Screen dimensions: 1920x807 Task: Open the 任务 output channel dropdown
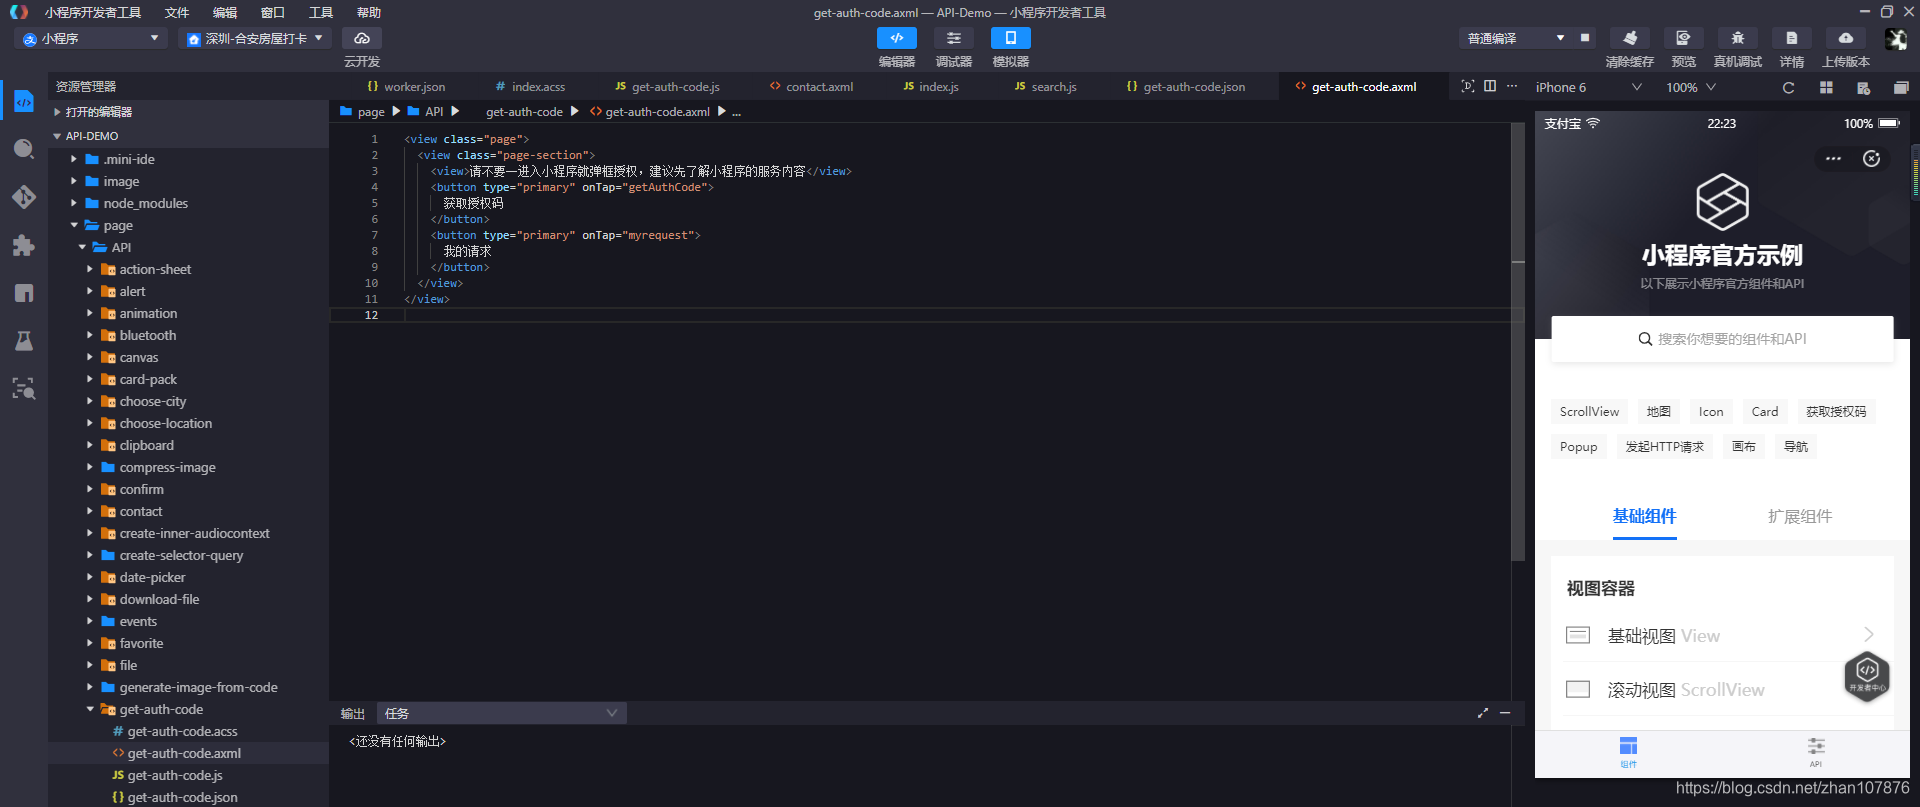[x=502, y=713]
